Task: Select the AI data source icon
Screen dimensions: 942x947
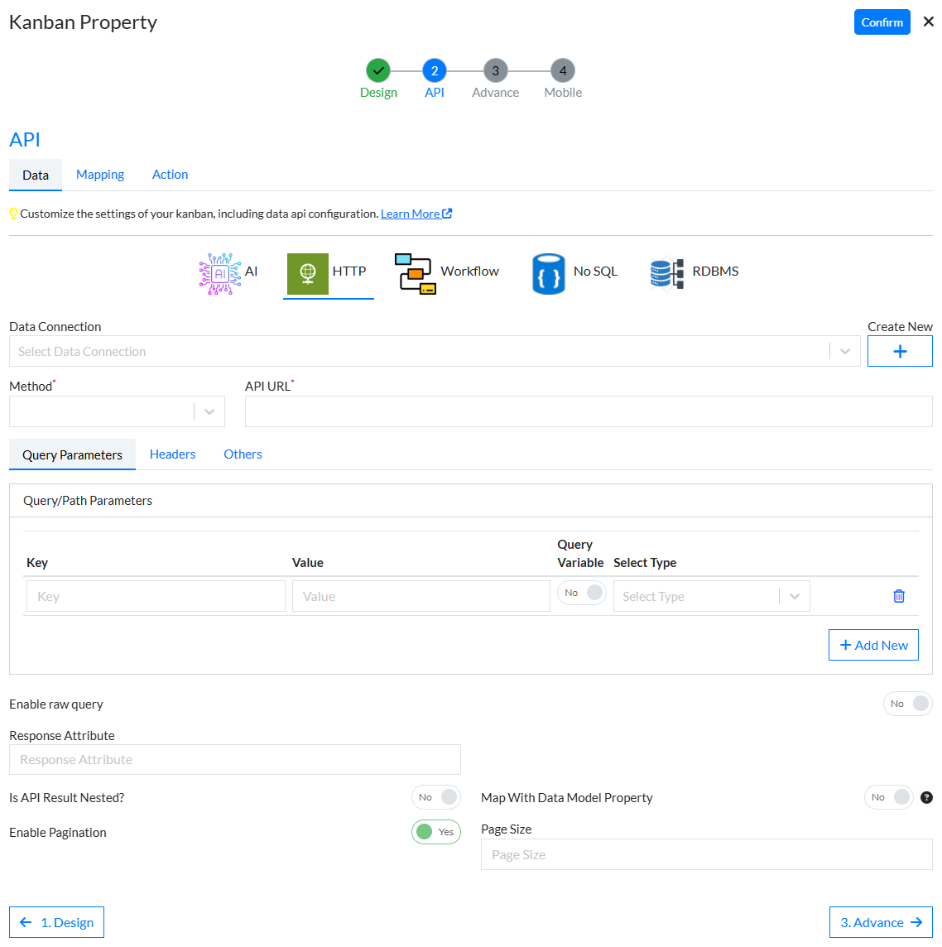Action: [220, 274]
